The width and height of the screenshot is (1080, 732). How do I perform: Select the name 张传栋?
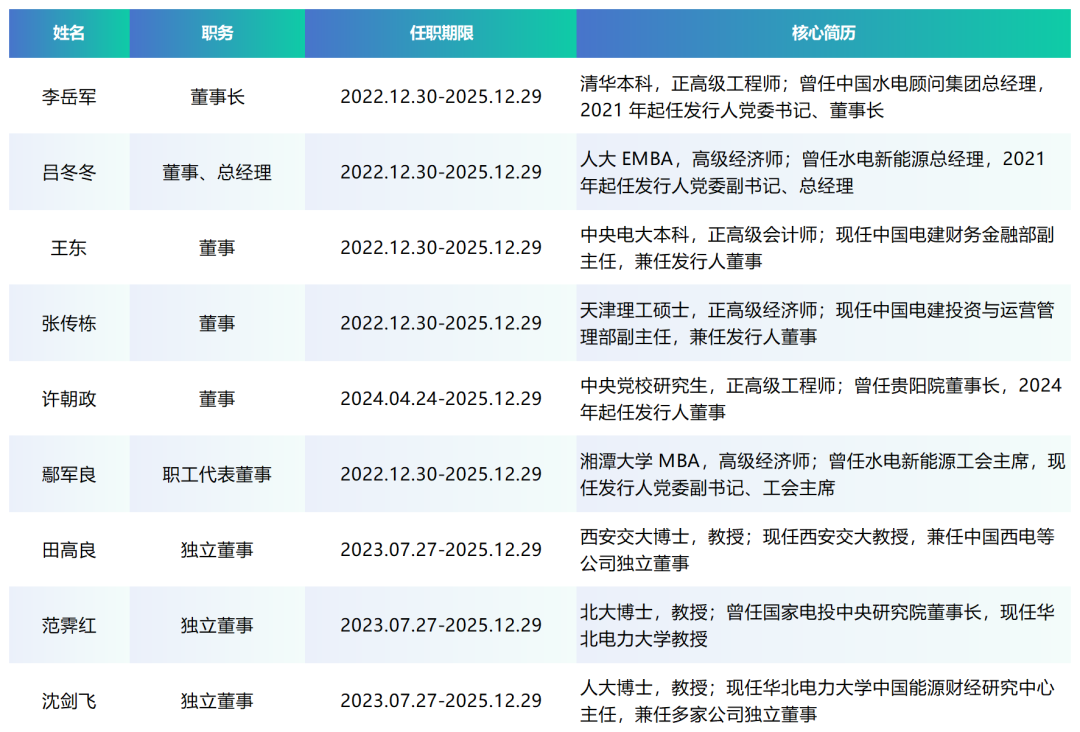(69, 324)
